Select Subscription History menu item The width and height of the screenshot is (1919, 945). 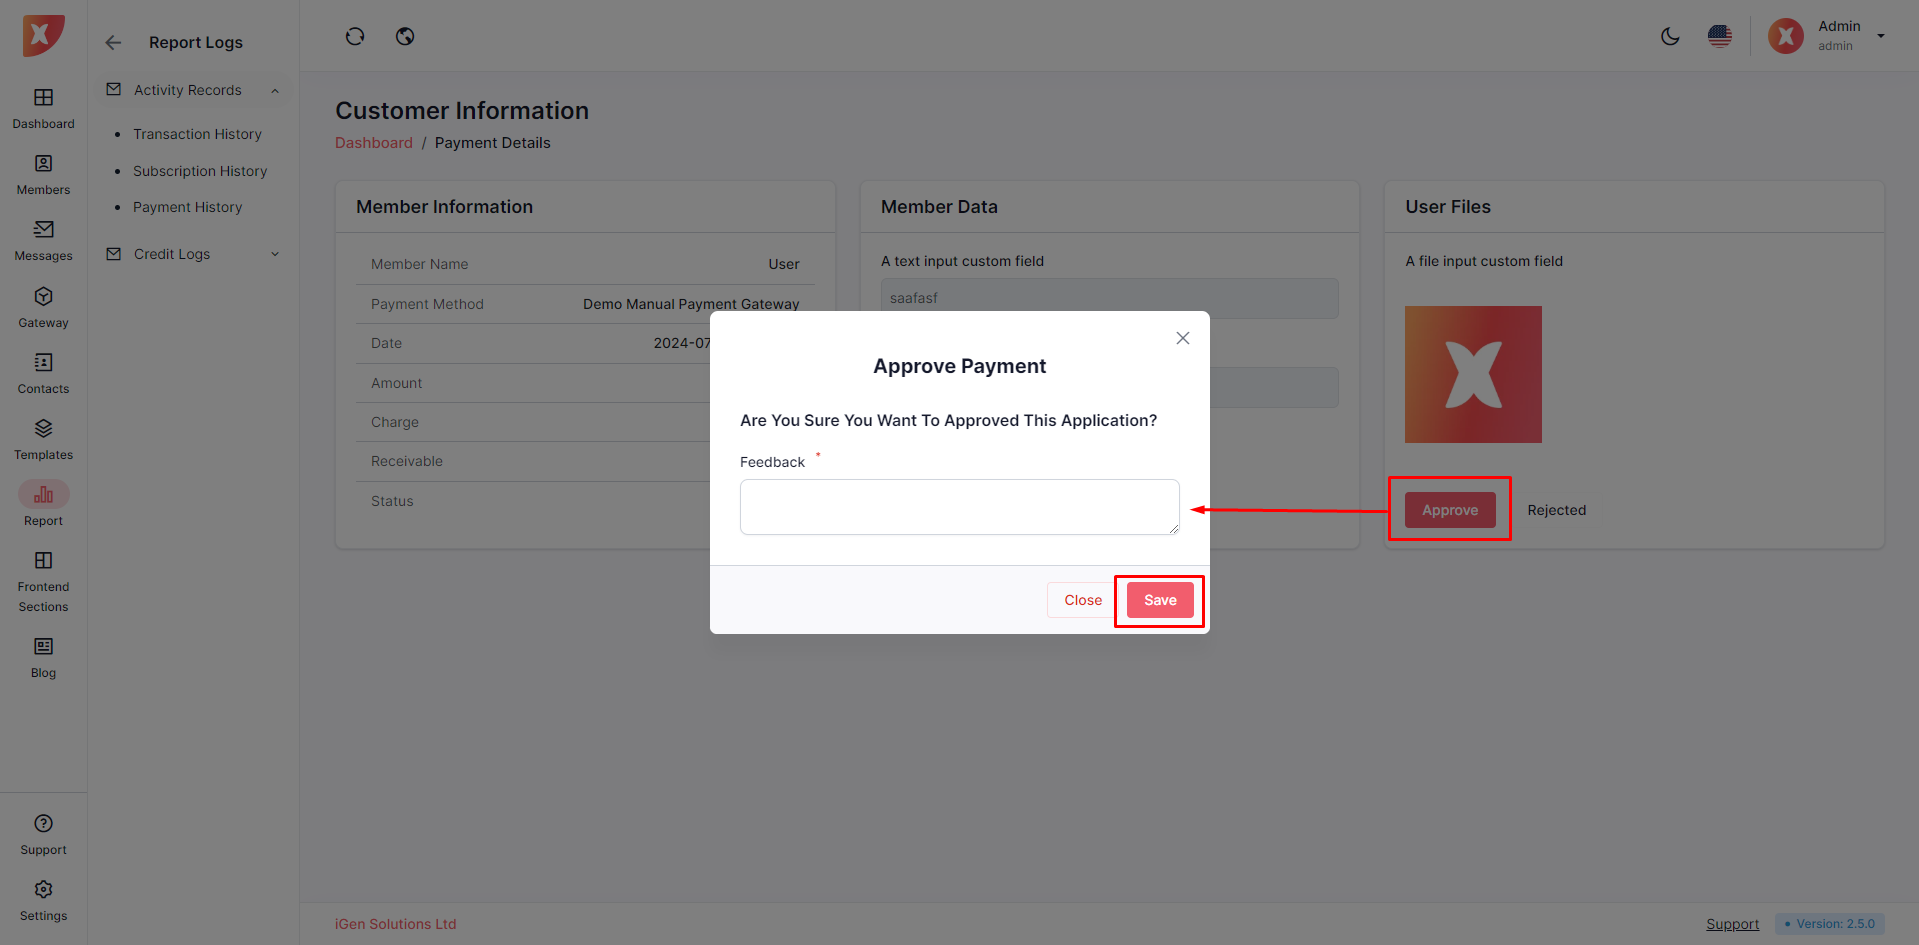[200, 171]
